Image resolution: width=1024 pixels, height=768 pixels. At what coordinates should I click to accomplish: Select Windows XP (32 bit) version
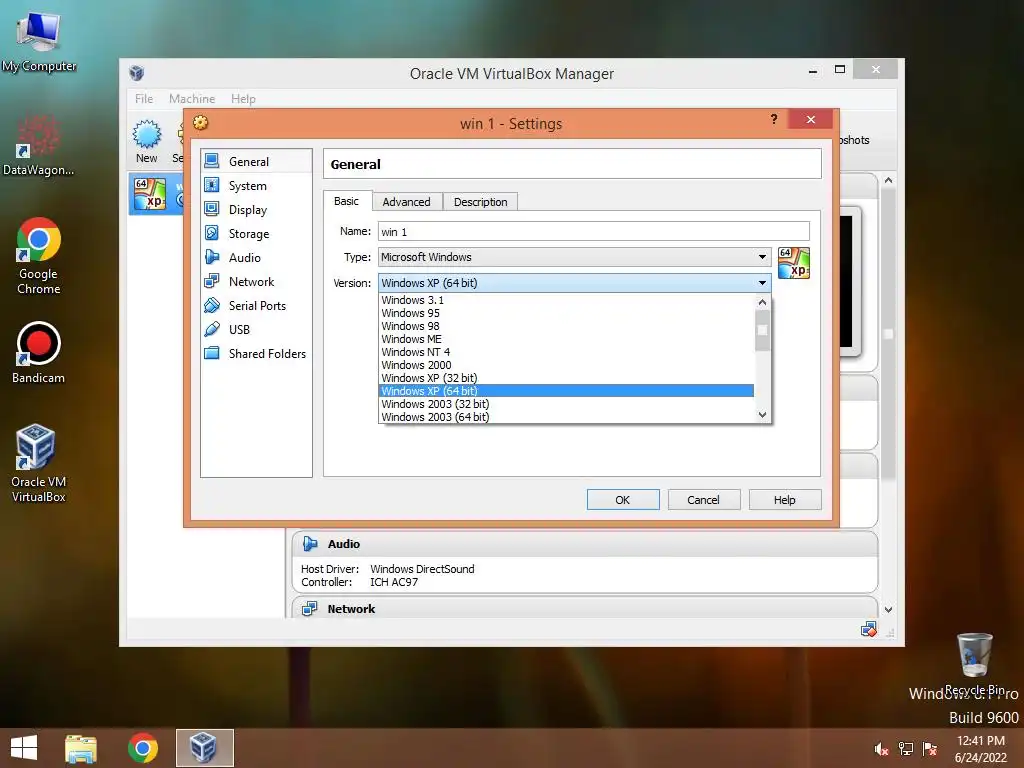click(566, 378)
